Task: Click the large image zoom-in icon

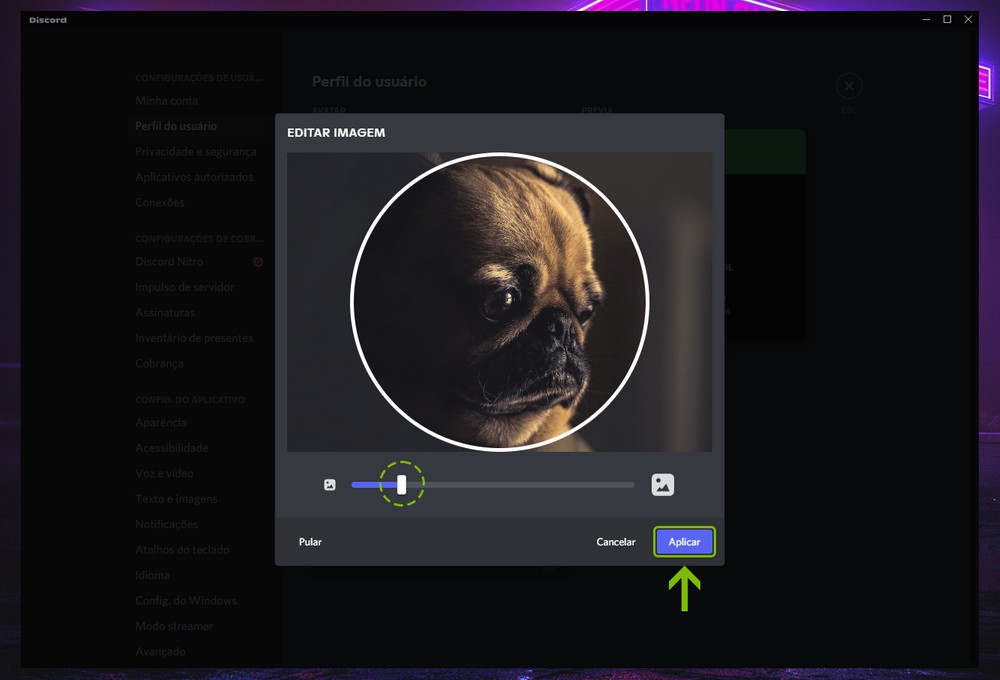Action: pos(663,485)
